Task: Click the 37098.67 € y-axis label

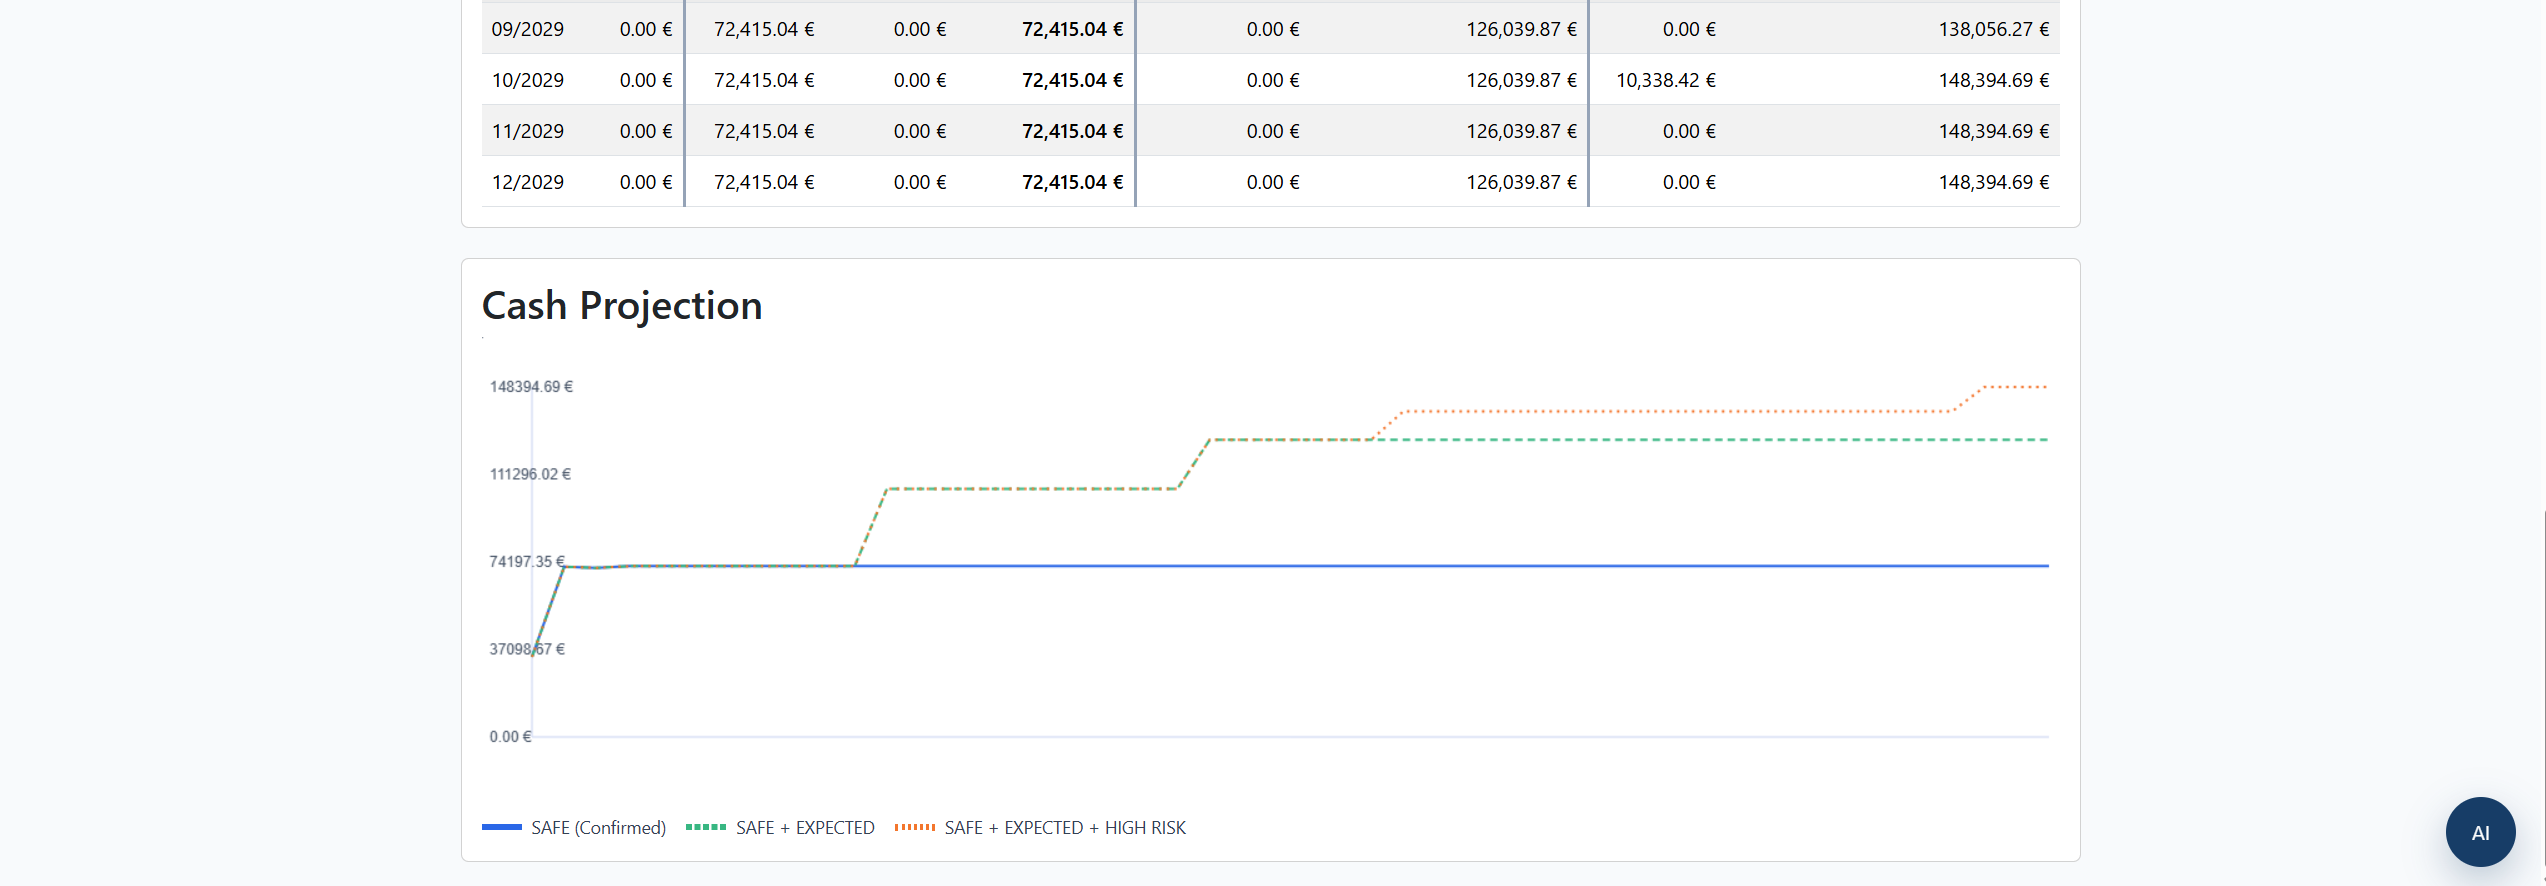Action: pyautogui.click(x=527, y=649)
